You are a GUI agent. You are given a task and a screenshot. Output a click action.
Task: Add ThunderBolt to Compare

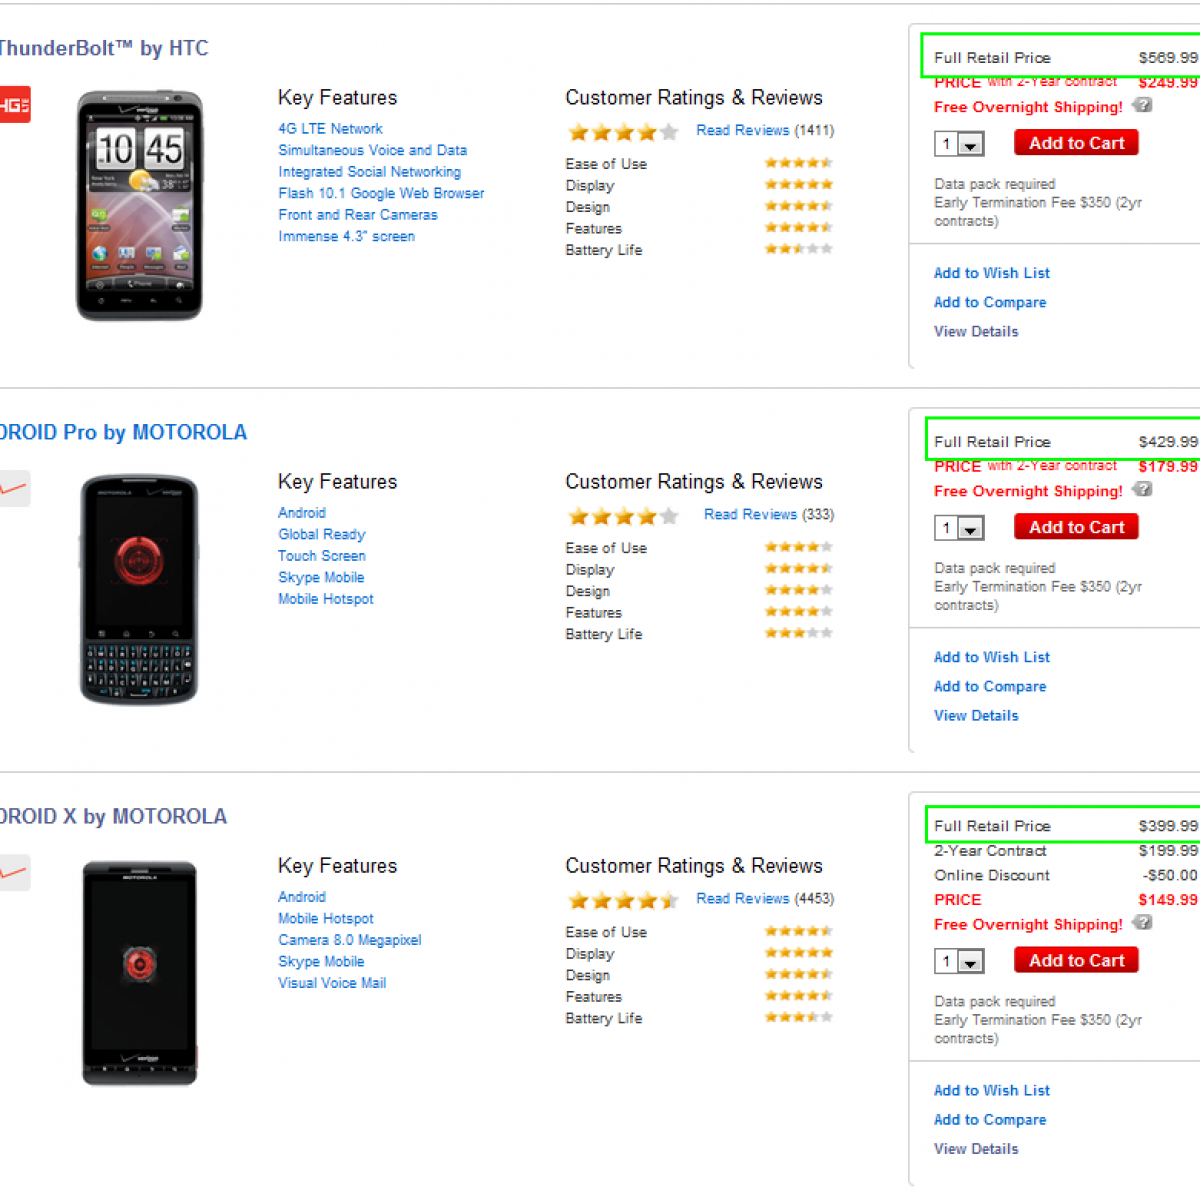point(989,302)
